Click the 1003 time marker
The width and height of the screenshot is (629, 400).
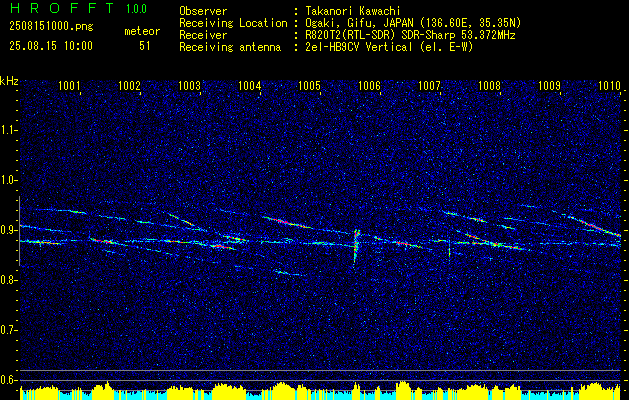(x=189, y=85)
